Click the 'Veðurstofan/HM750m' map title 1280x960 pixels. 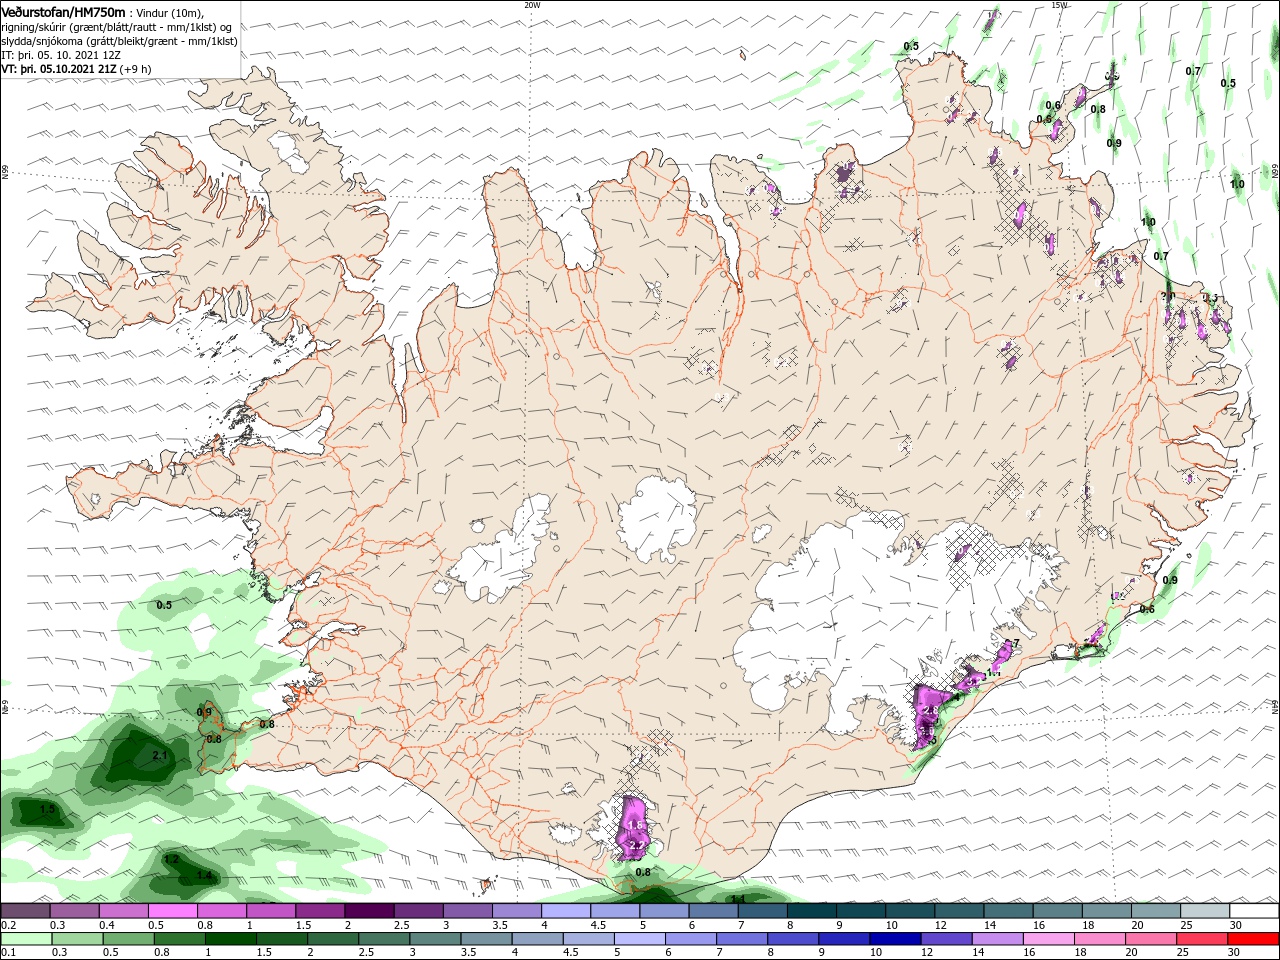tap(63, 11)
